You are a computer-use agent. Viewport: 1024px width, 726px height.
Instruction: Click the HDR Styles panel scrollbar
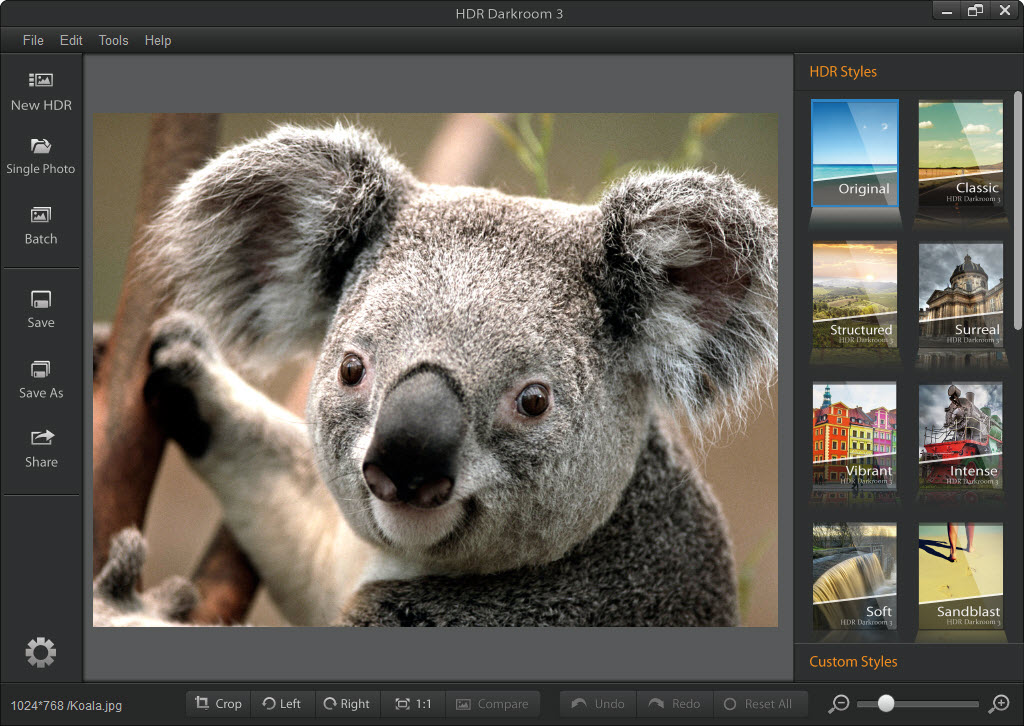1017,210
